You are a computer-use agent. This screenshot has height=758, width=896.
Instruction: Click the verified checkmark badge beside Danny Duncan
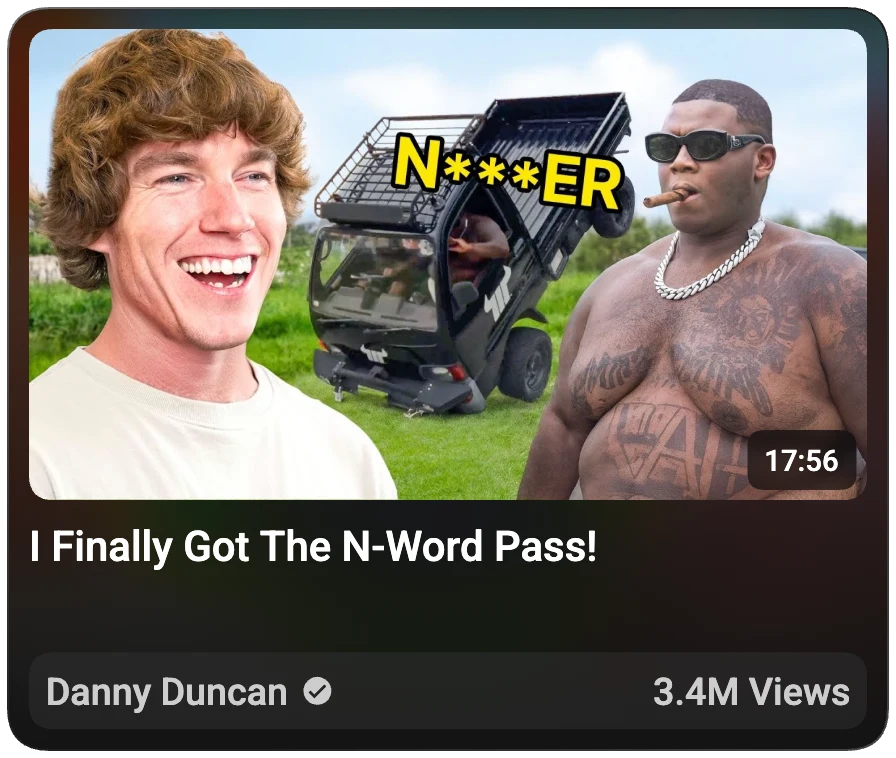coord(317,691)
